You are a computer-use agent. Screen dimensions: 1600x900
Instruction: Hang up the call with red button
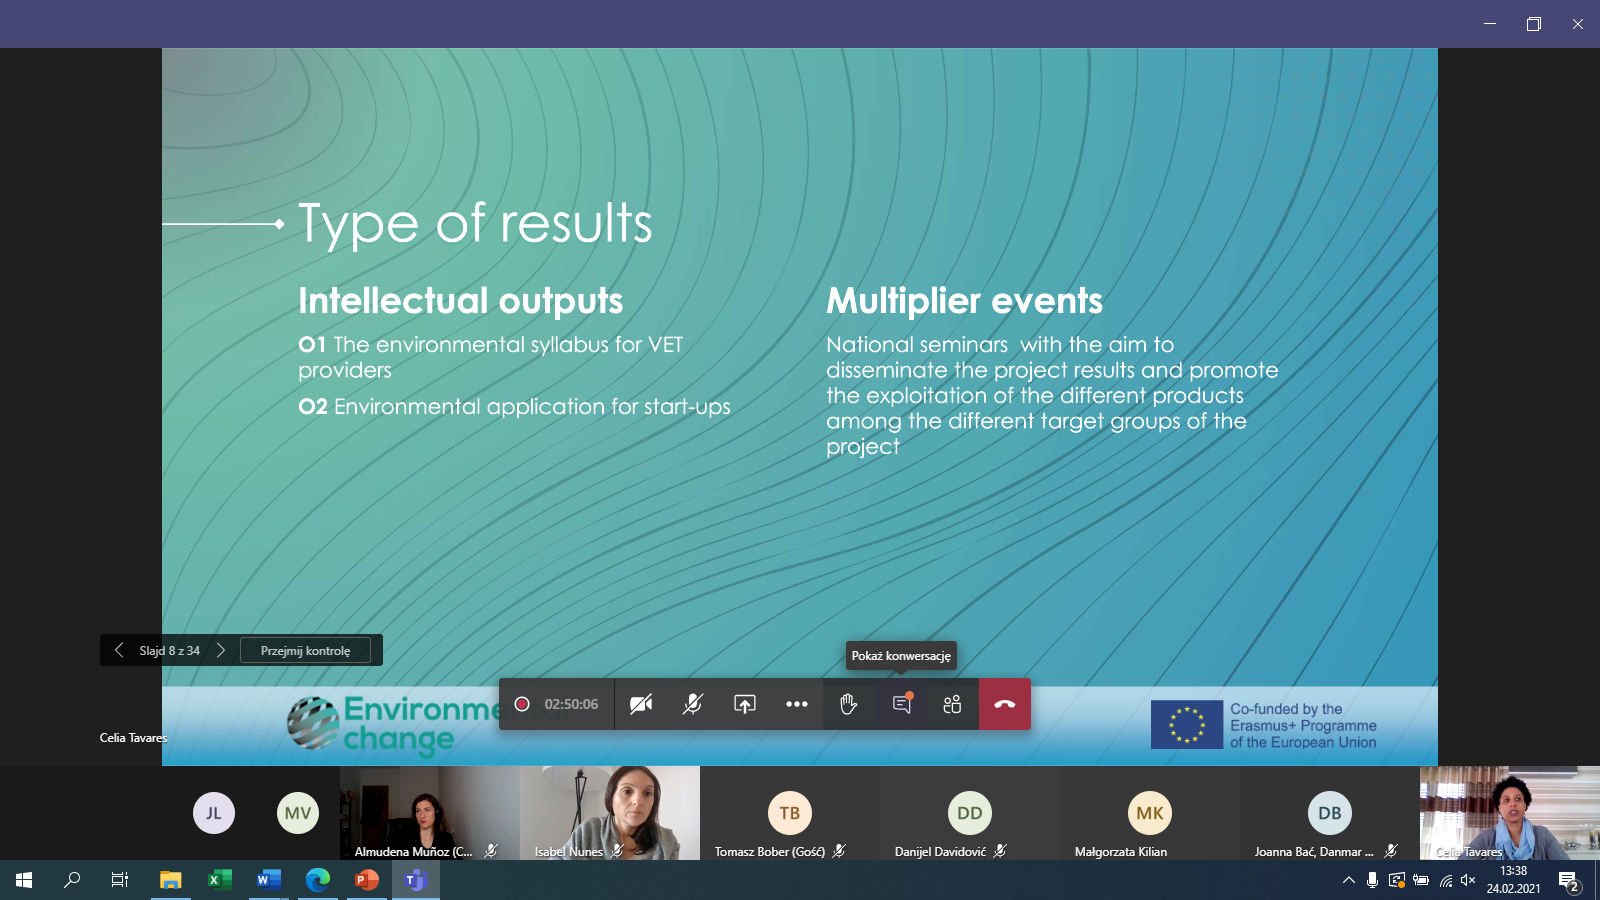[x=1005, y=704]
